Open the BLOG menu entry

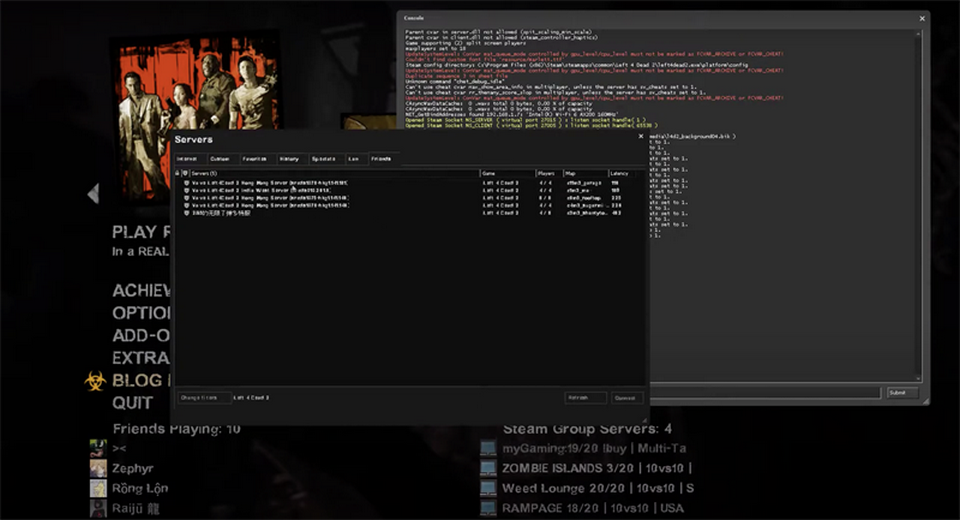(141, 380)
